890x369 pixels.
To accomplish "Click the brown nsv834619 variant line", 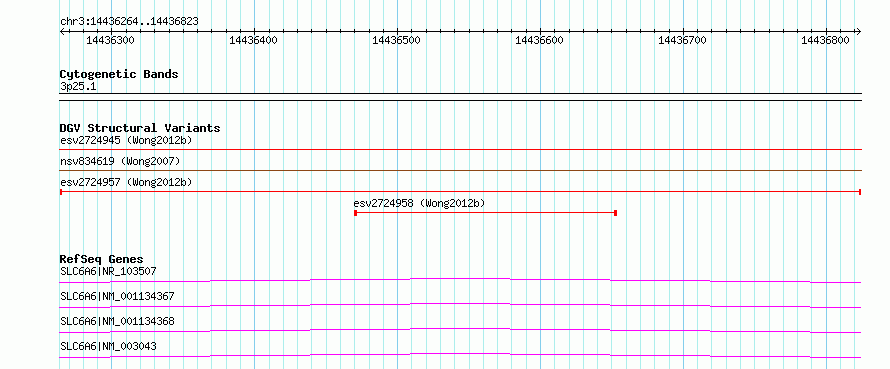I will 460,170.
